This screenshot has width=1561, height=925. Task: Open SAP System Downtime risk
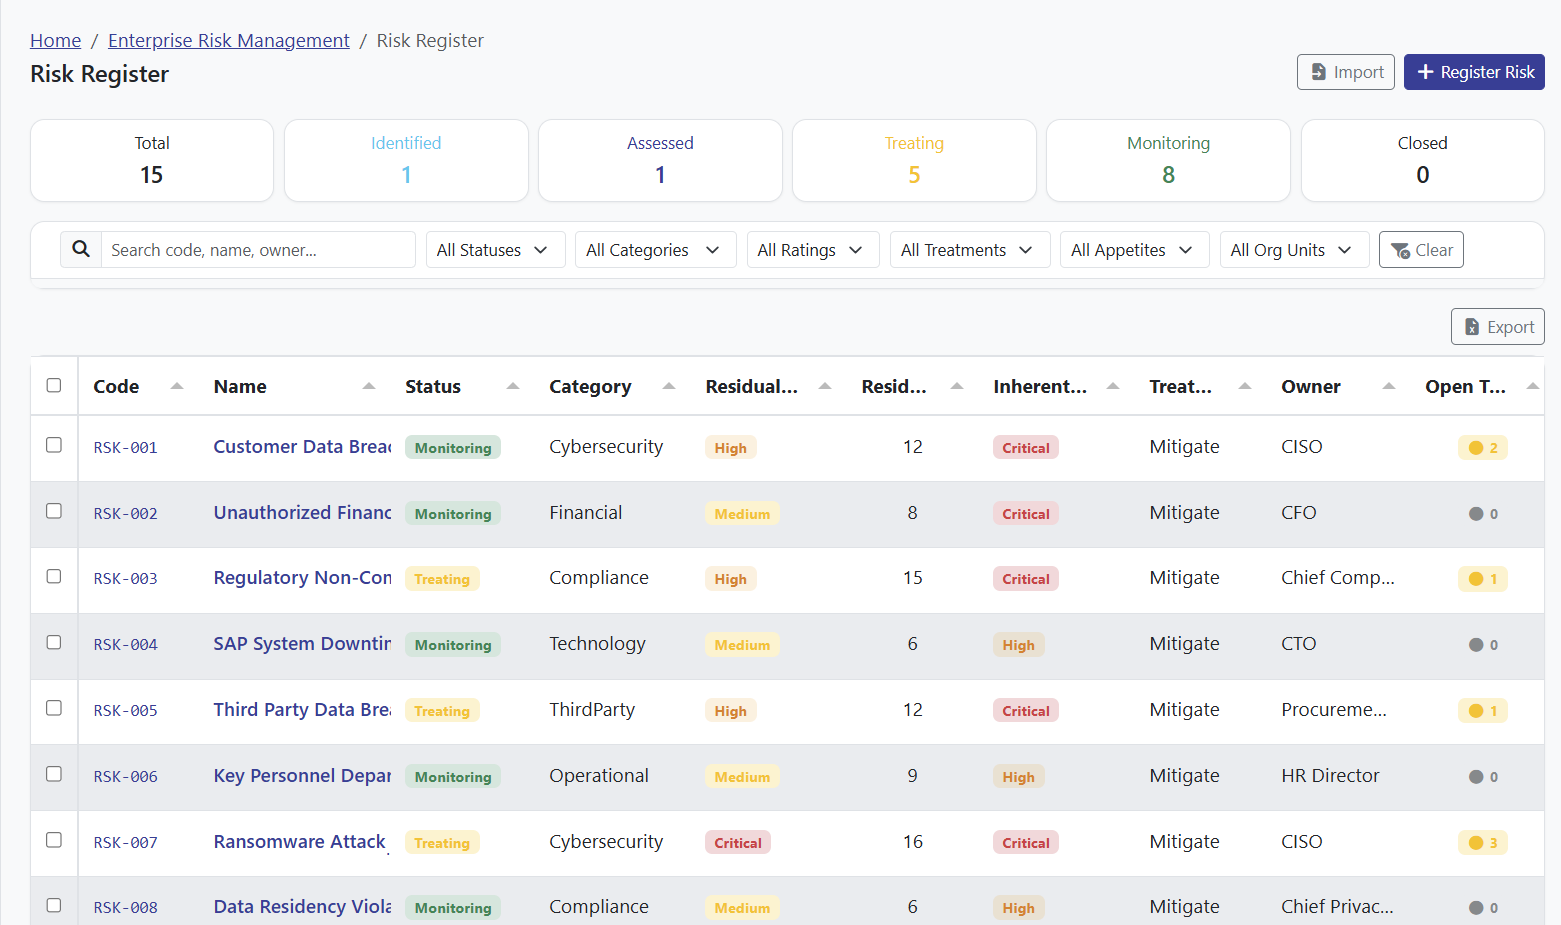pos(302,644)
